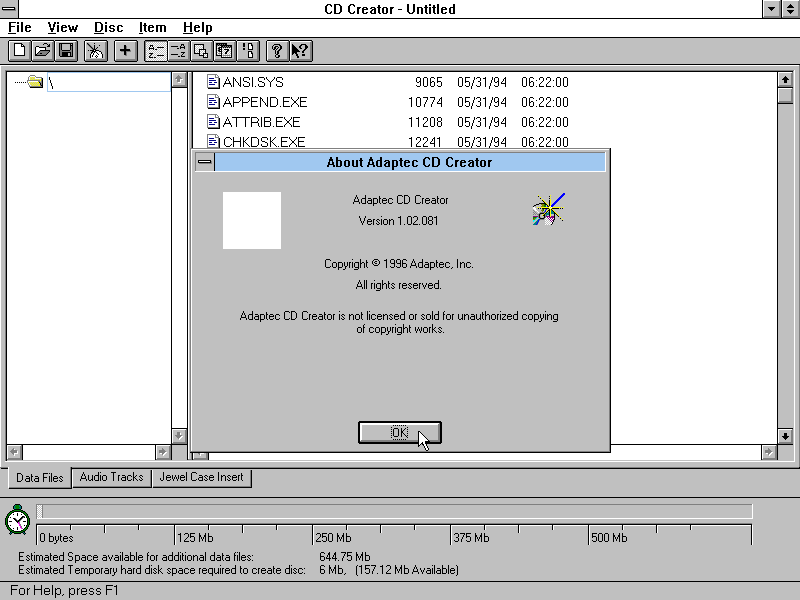This screenshot has width=800, height=600.
Task: Sort files descending with Z-A icon
Action: [178, 50]
